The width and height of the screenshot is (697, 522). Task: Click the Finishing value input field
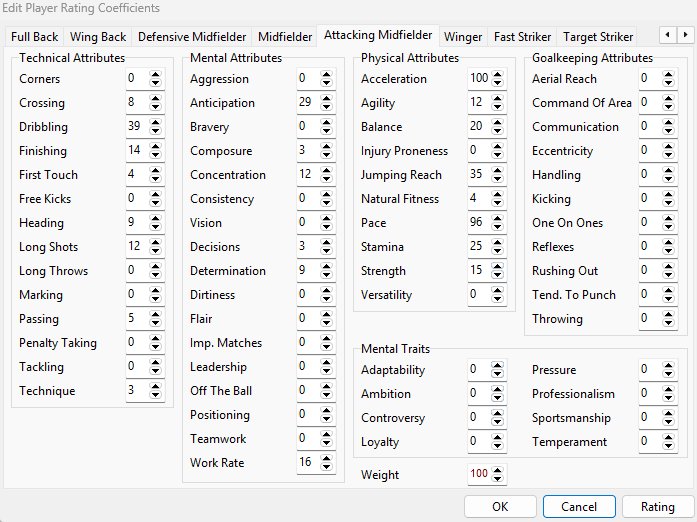(135, 151)
